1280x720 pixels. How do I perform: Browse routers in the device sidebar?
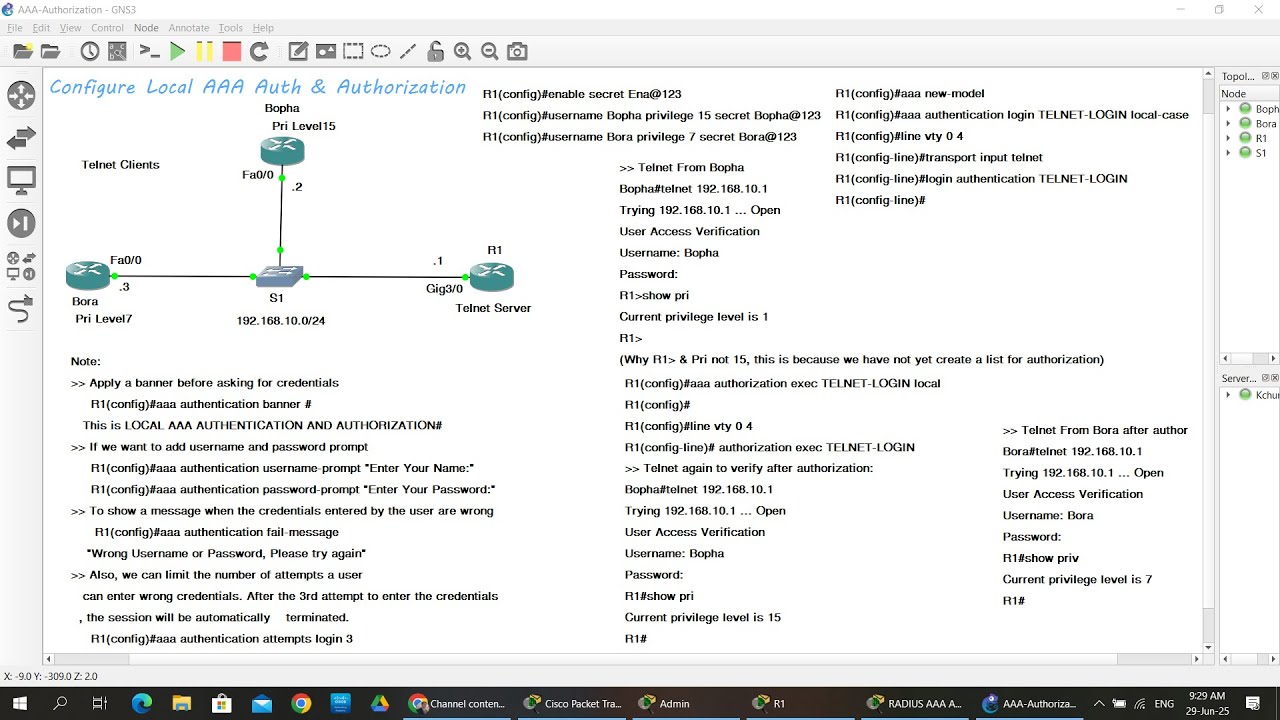coord(21,95)
